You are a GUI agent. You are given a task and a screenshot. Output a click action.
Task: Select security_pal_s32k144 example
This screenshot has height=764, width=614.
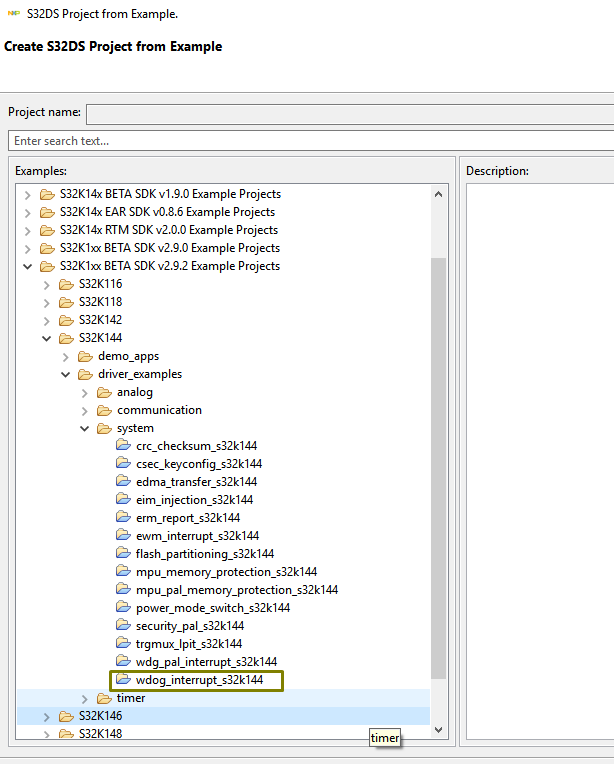point(190,626)
